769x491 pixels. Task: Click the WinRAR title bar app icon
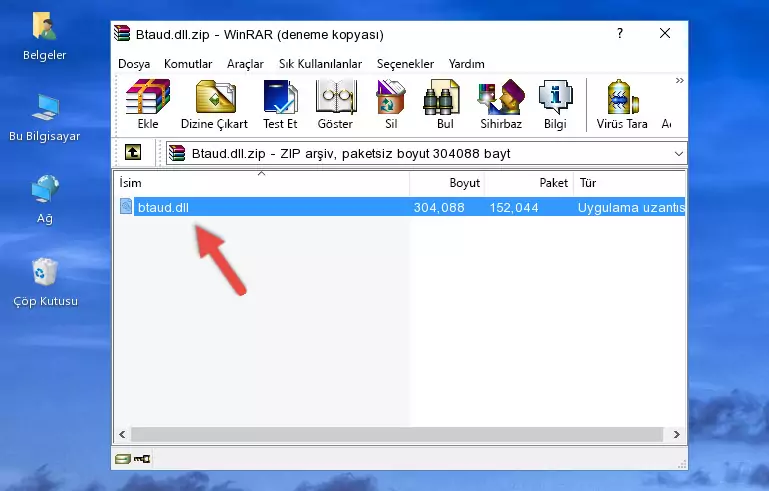click(122, 33)
